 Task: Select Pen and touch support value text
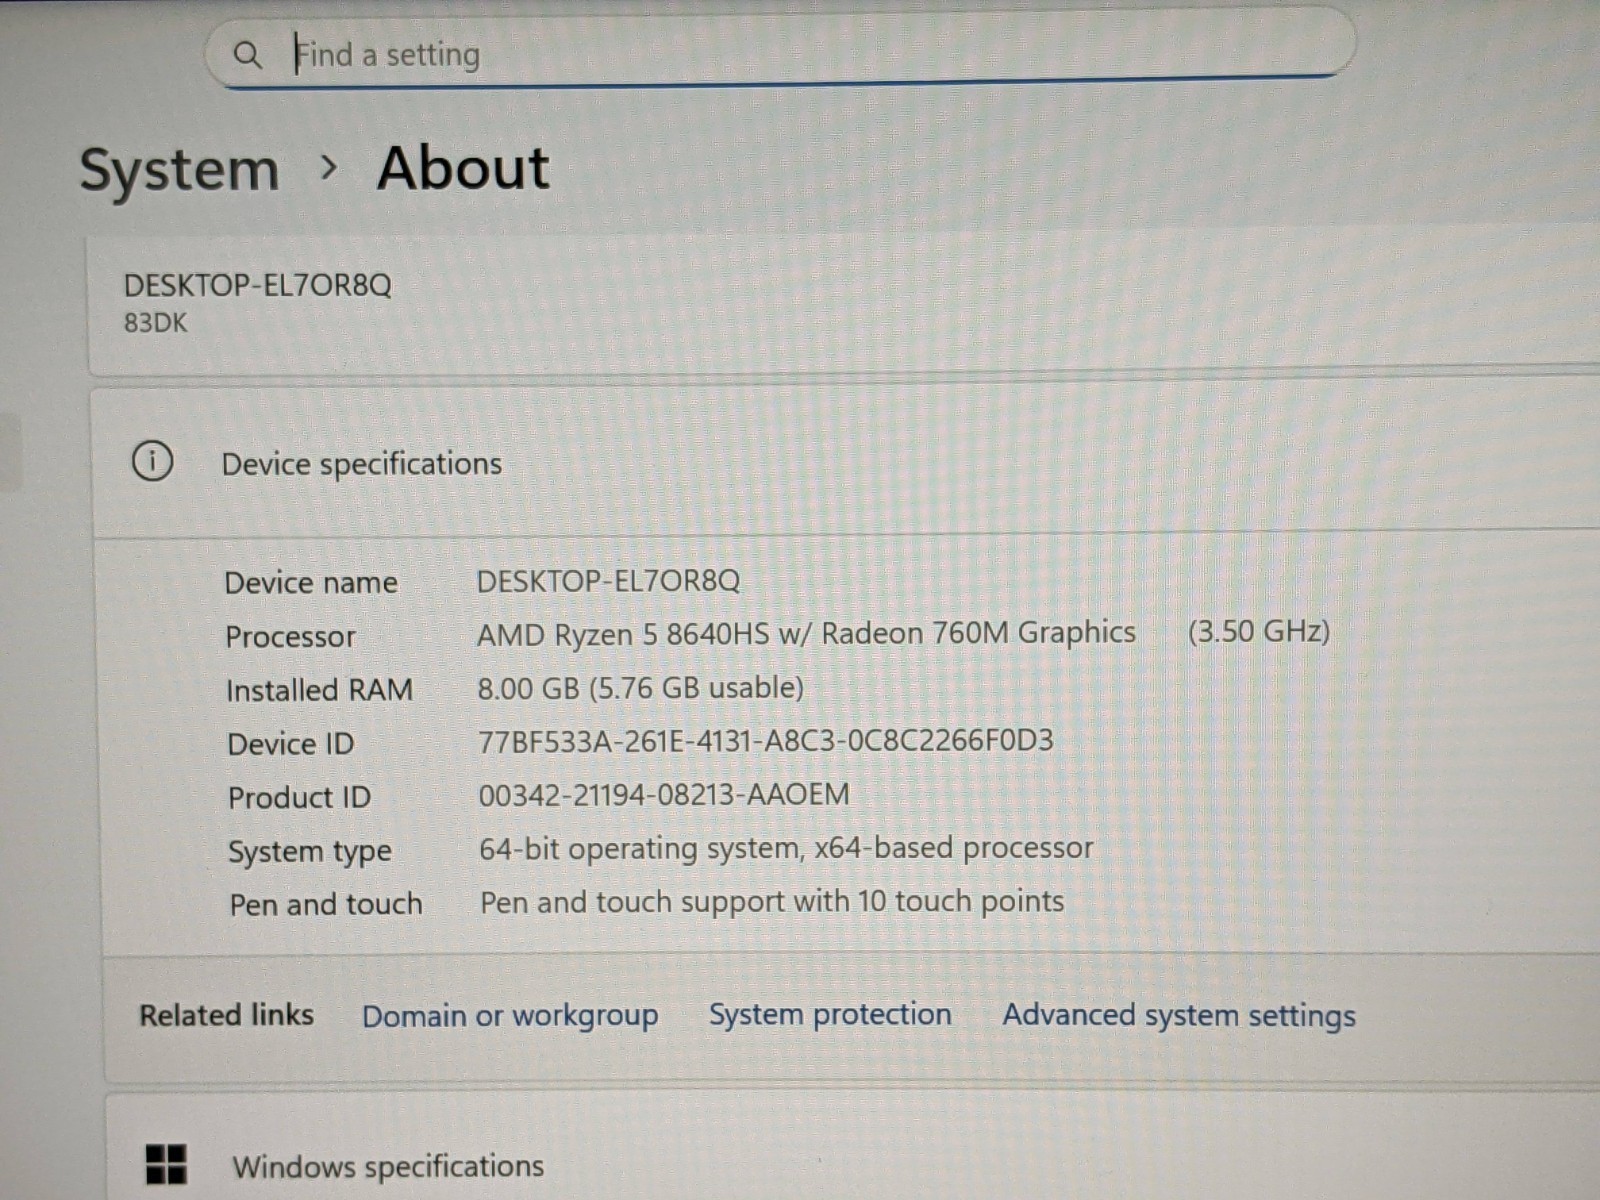pos(772,902)
